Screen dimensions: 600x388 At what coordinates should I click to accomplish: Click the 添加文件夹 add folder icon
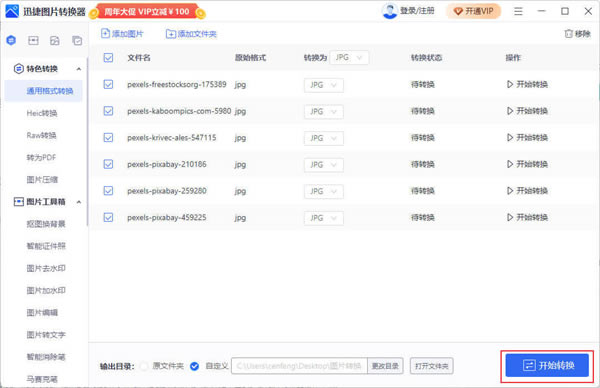pos(171,34)
